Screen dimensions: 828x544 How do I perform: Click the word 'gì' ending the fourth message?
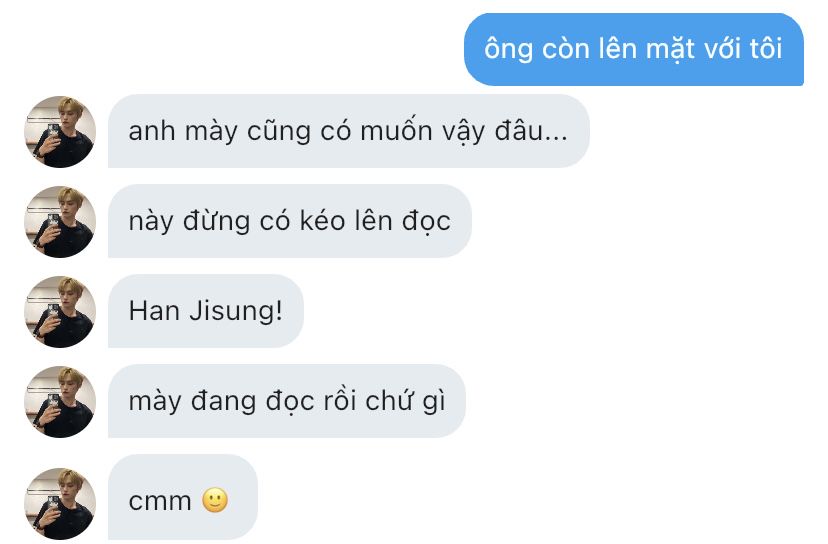pyautogui.click(x=434, y=401)
